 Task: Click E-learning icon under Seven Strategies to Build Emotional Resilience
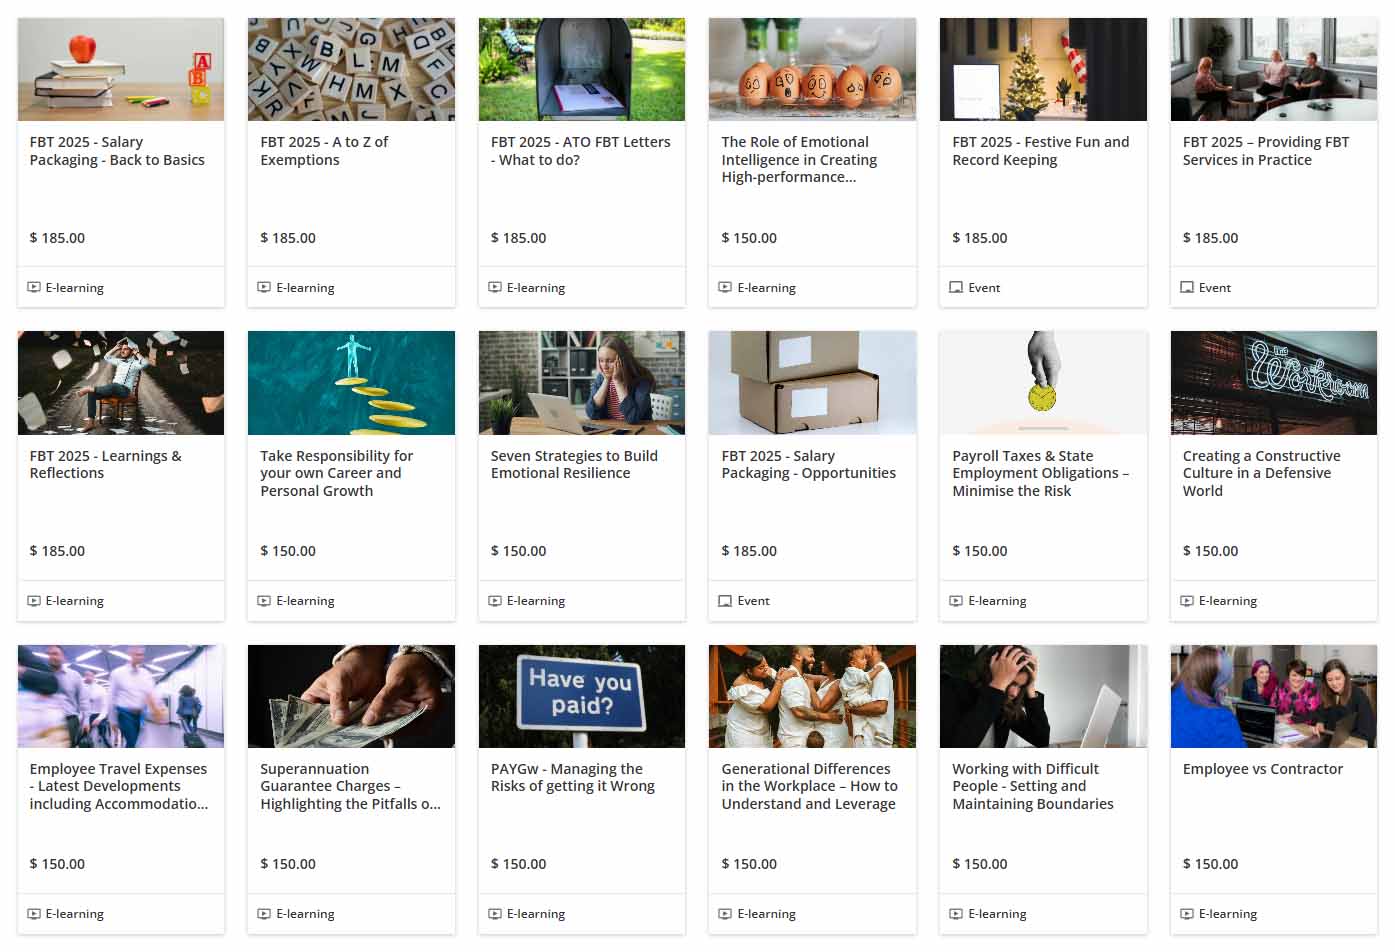coord(495,601)
